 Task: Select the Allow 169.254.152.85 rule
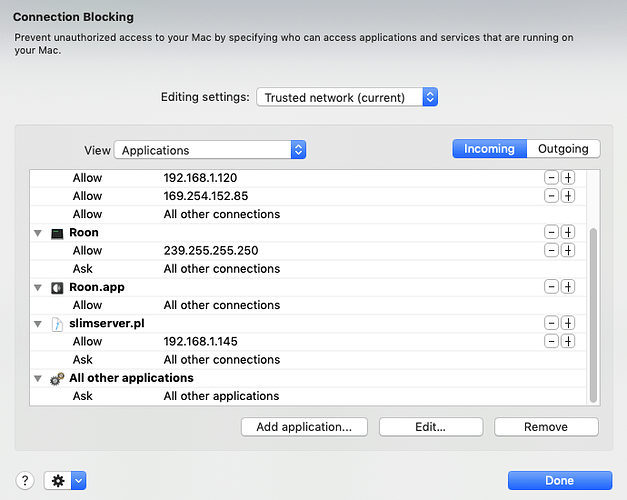(308, 196)
